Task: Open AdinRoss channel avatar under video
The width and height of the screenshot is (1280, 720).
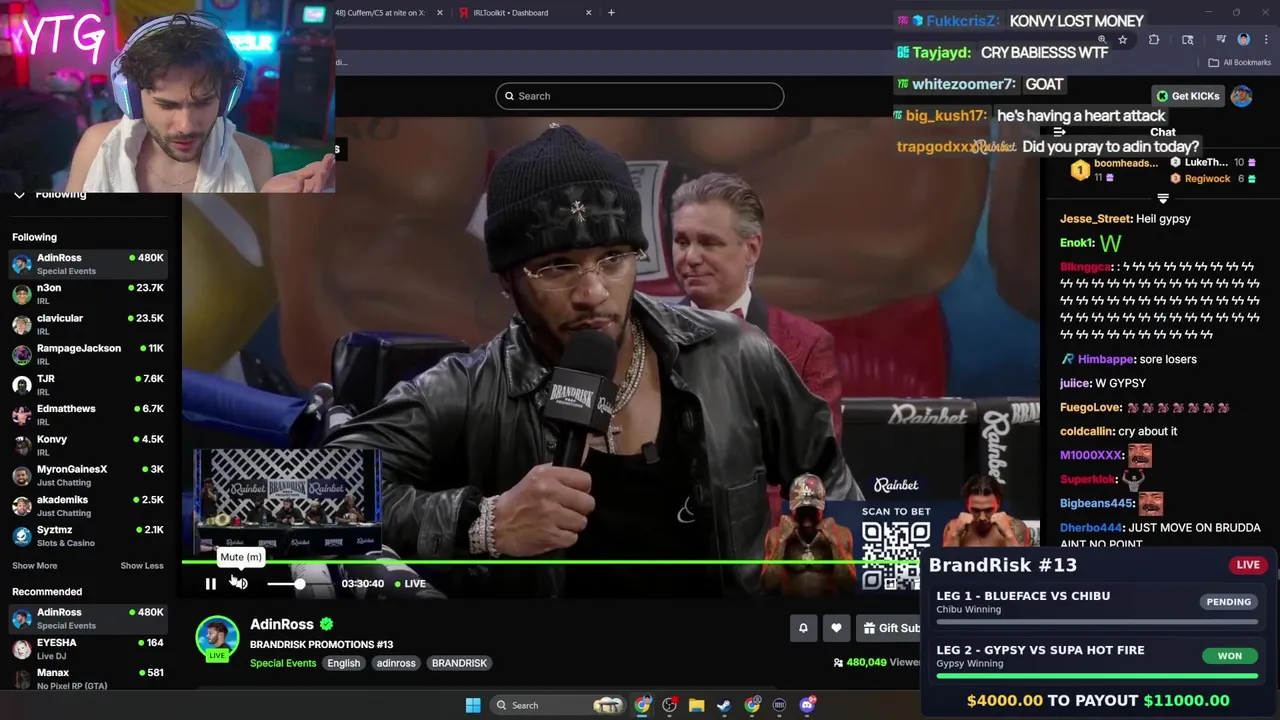Action: point(217,638)
